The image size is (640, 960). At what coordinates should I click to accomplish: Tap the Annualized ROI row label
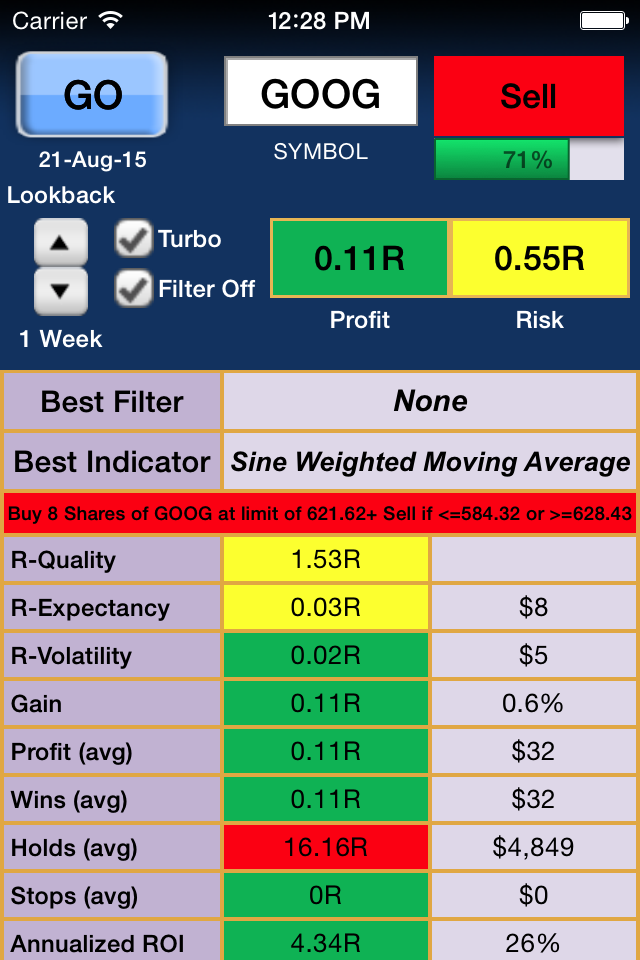(x=112, y=941)
